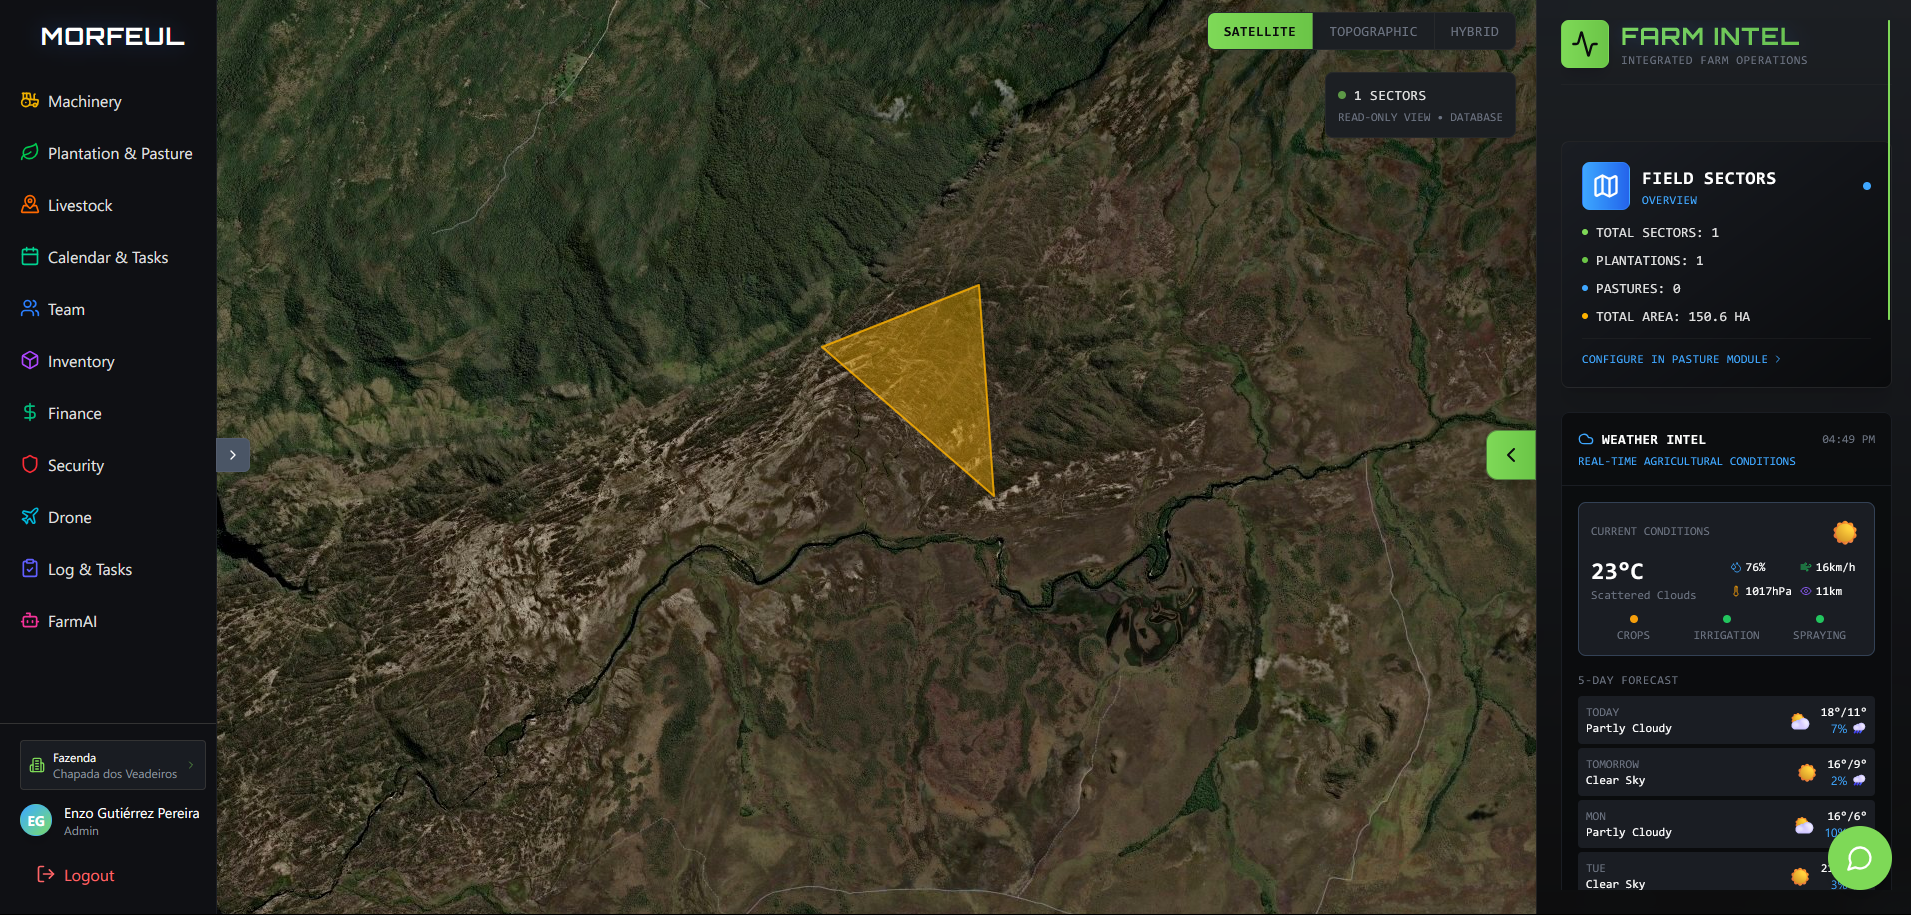Open the Drone module icon
The image size is (1911, 915).
30,517
